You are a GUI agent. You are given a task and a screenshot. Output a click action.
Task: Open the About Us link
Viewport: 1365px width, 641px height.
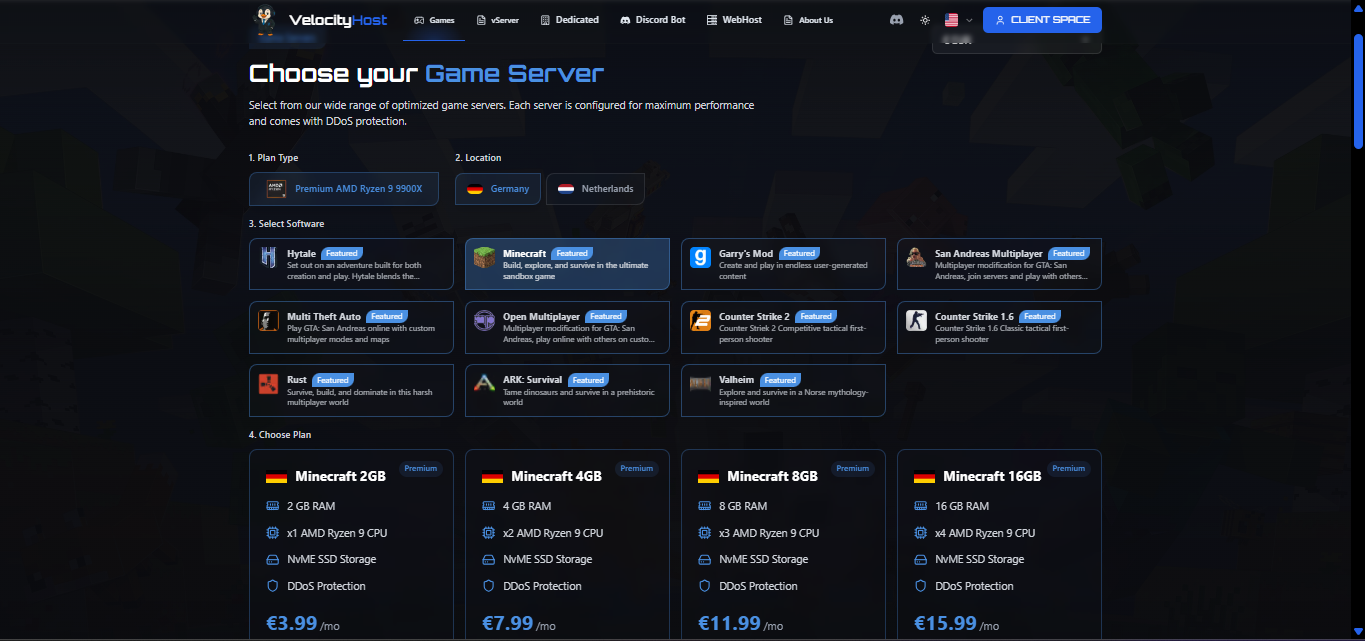(x=808, y=20)
